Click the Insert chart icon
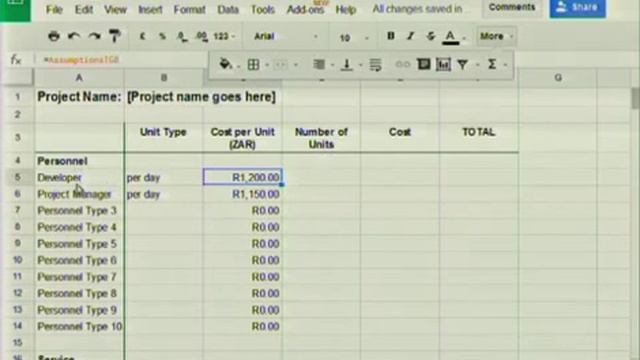The height and width of the screenshot is (360, 640). [443, 64]
